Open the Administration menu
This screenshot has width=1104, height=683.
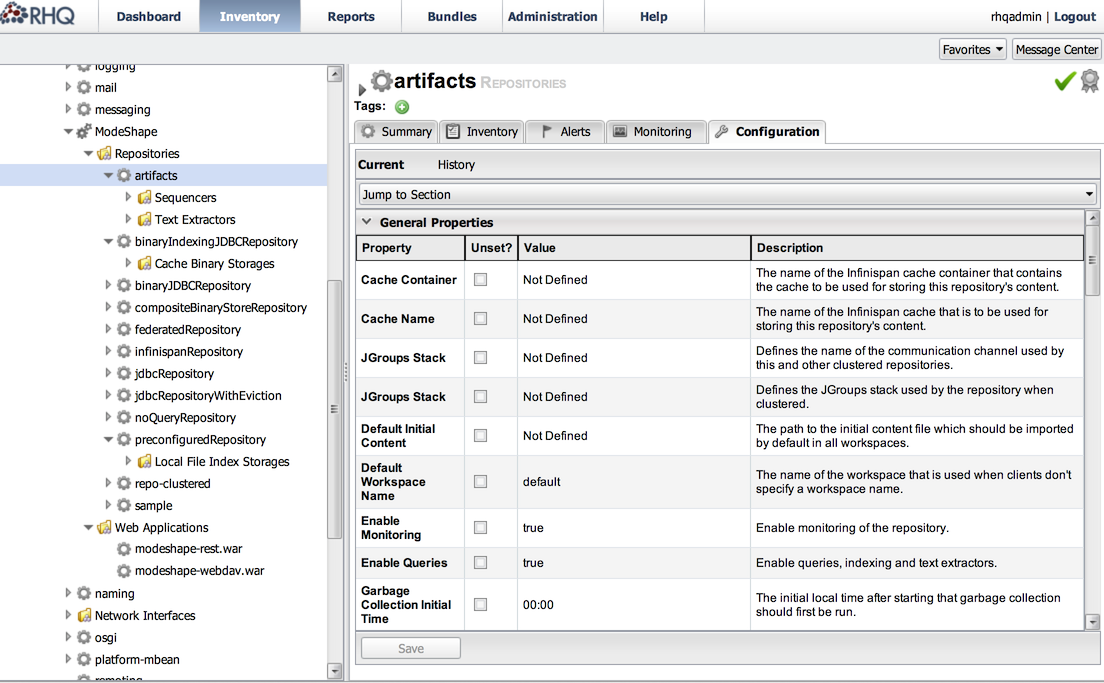[x=553, y=16]
